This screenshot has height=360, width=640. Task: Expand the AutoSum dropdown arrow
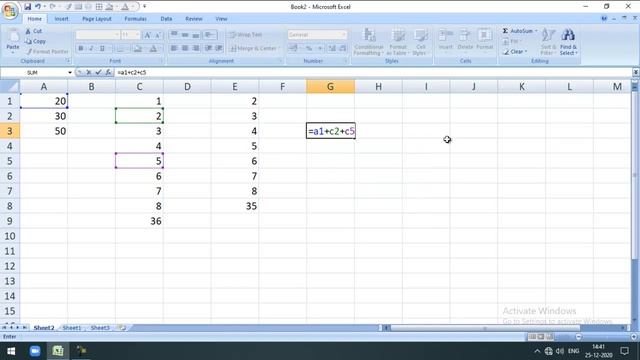coord(536,31)
